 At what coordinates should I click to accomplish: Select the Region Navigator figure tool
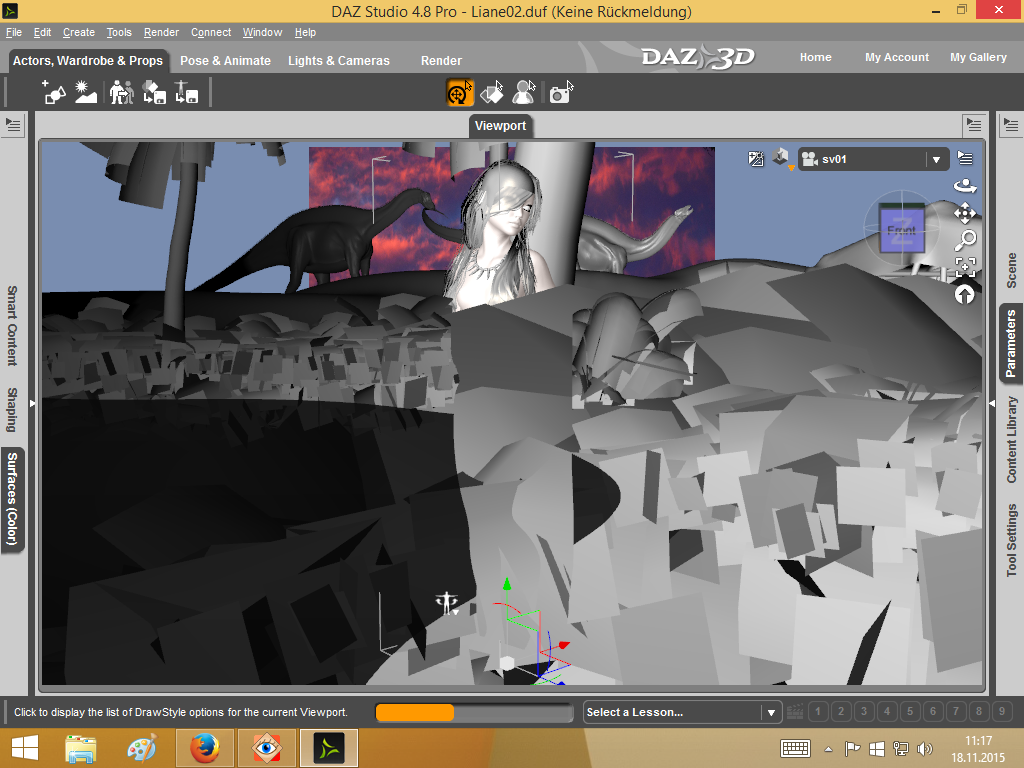[524, 92]
